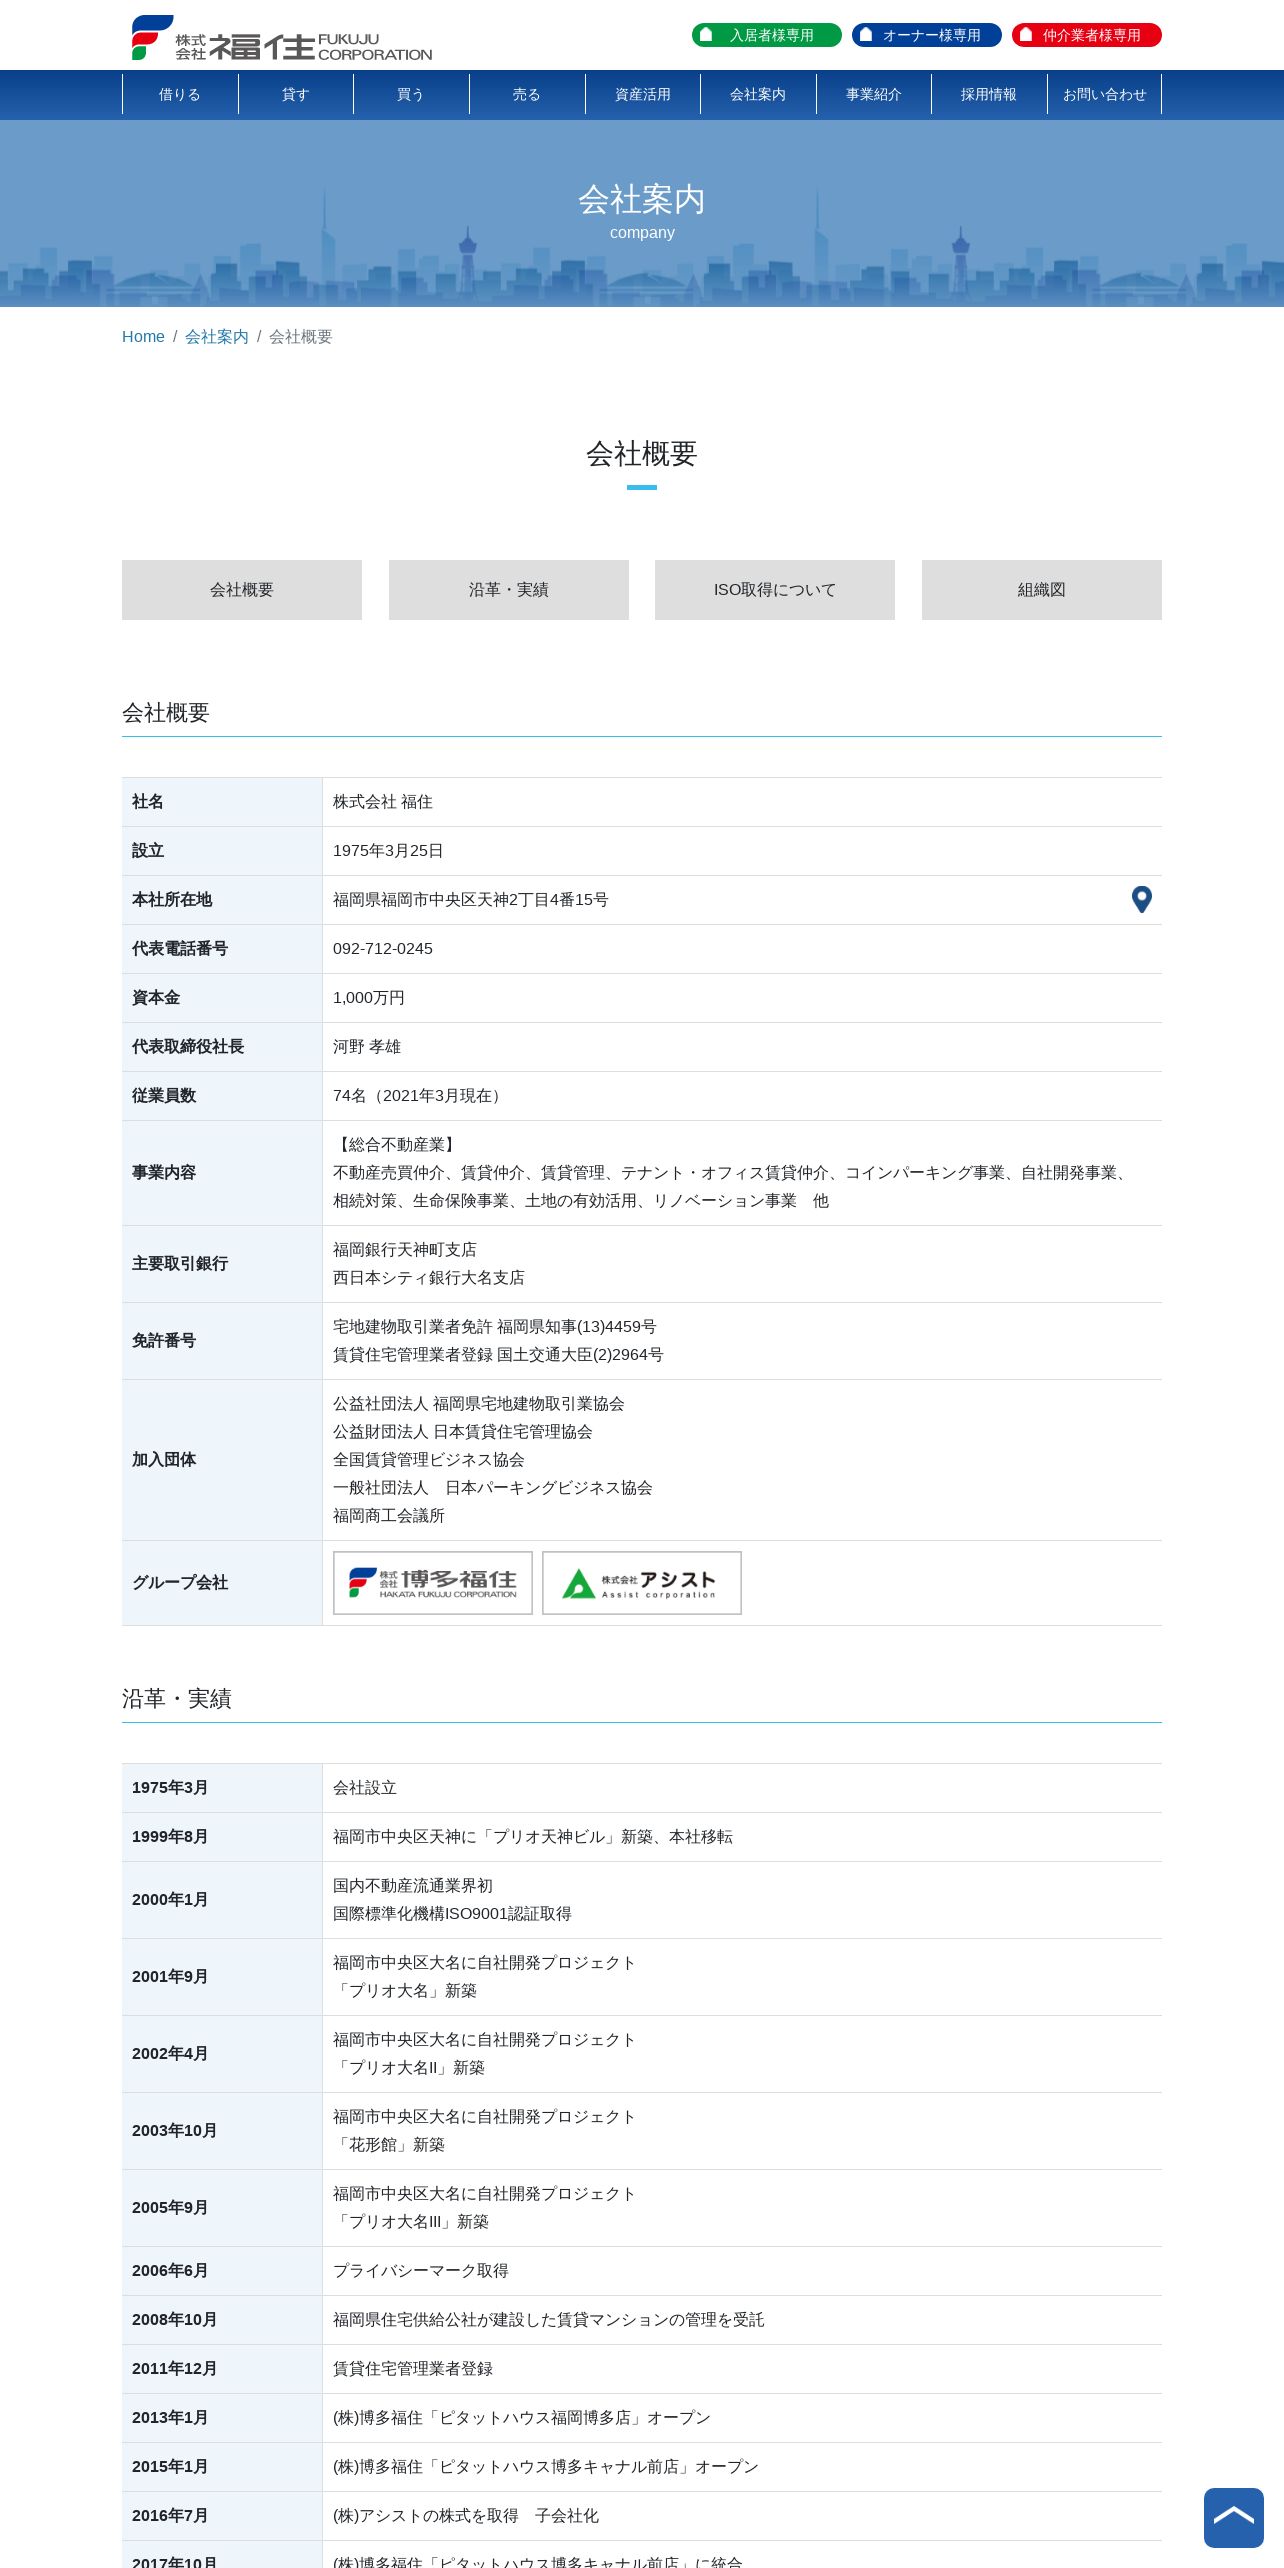The image size is (1284, 2568).
Task: Click the scroll-to-top arrow button
Action: coord(1233,2517)
